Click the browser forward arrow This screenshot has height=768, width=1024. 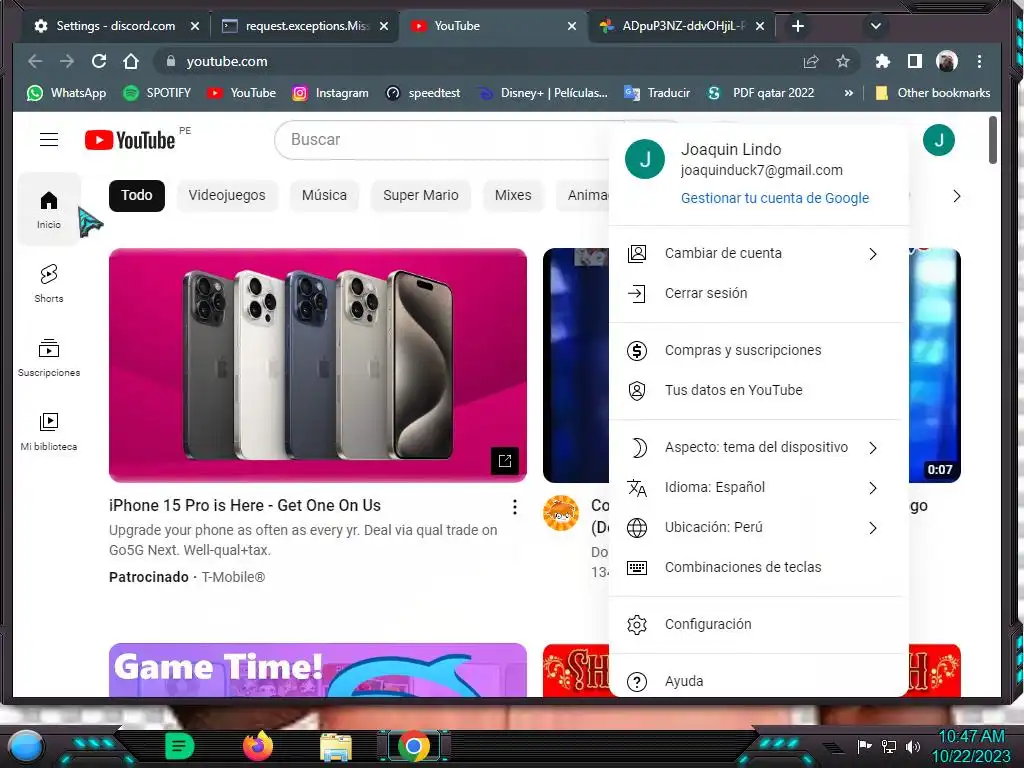point(67,61)
